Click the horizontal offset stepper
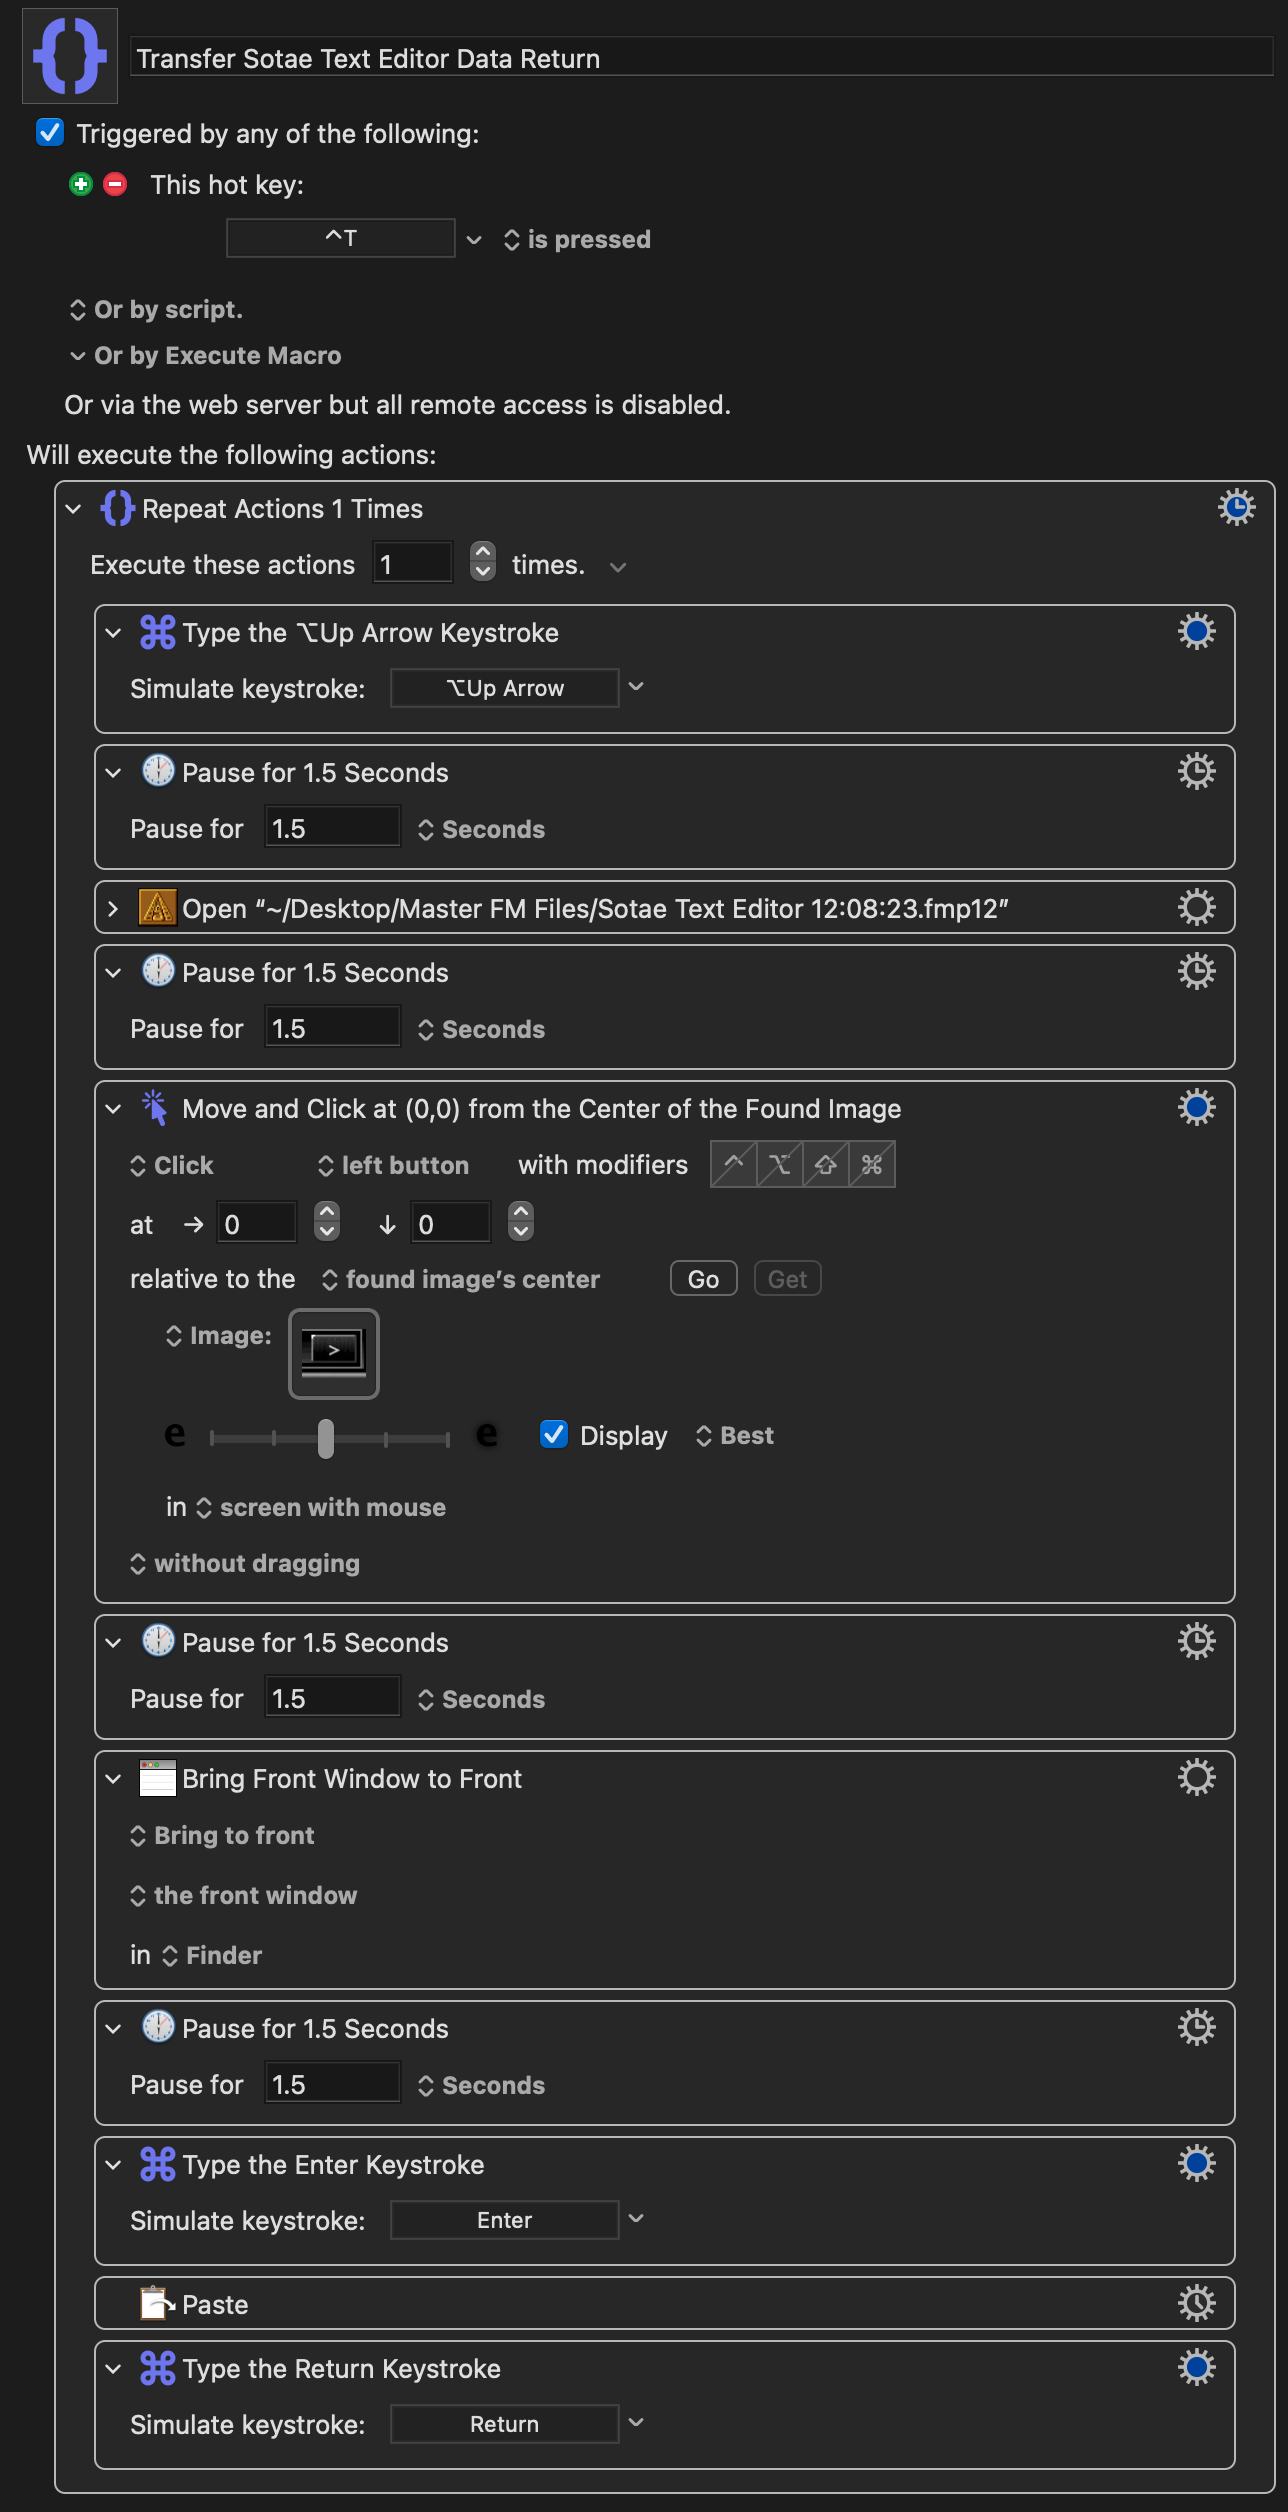This screenshot has width=1288, height=2512. (327, 1221)
